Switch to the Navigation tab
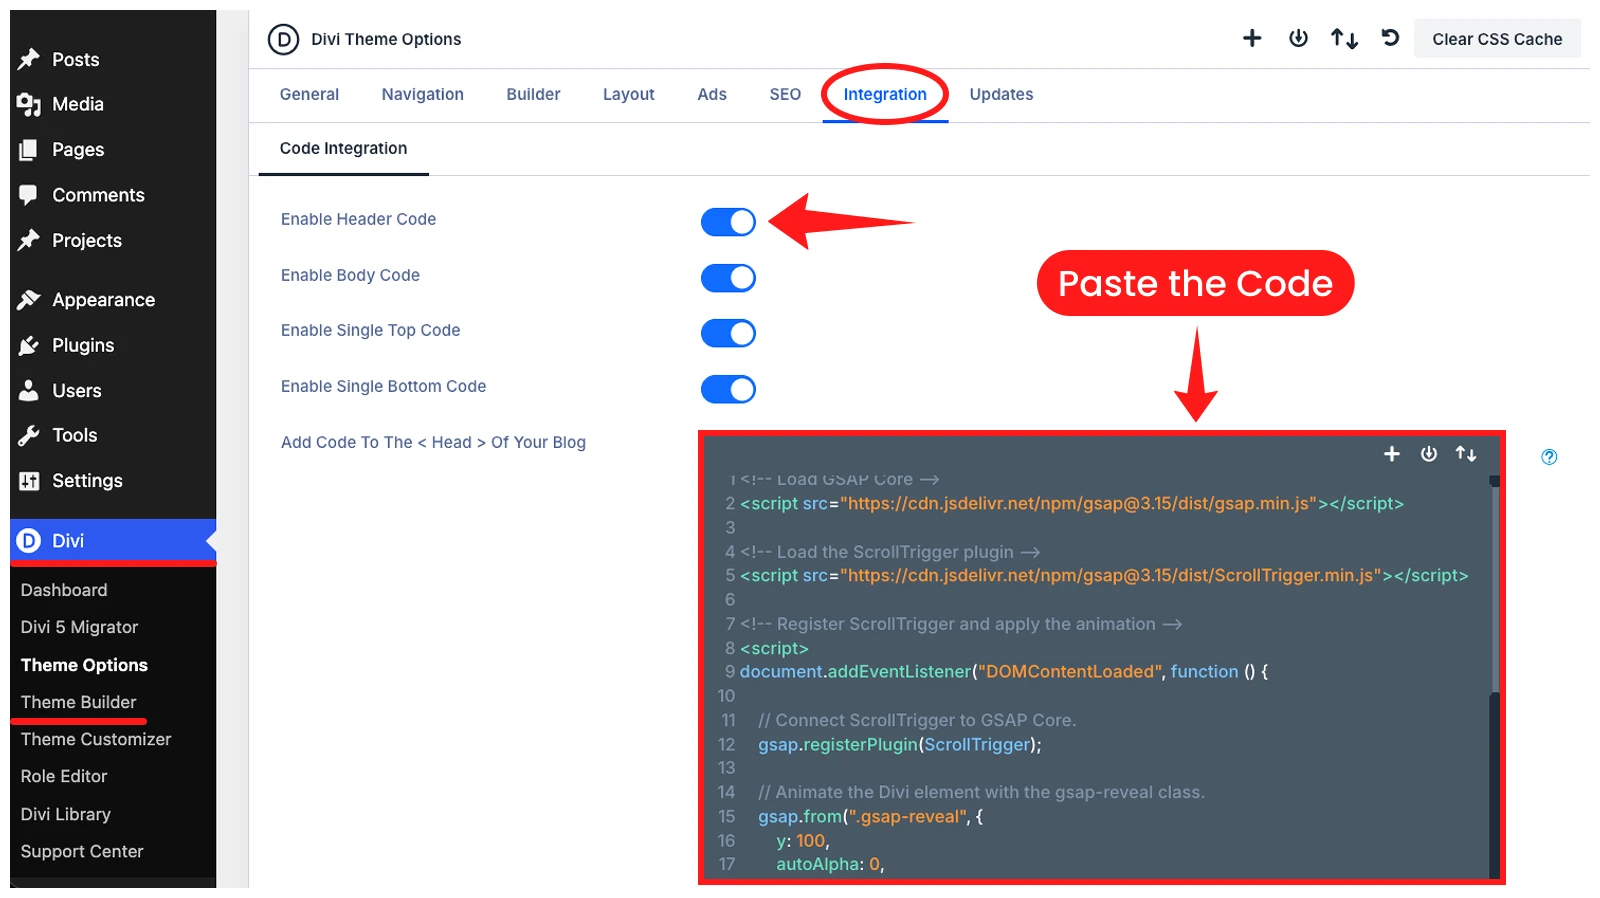 click(423, 94)
